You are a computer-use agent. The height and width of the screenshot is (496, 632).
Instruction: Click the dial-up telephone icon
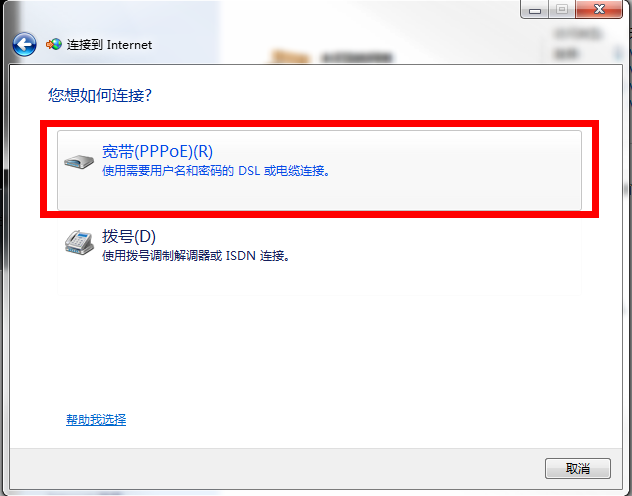pyautogui.click(x=79, y=242)
